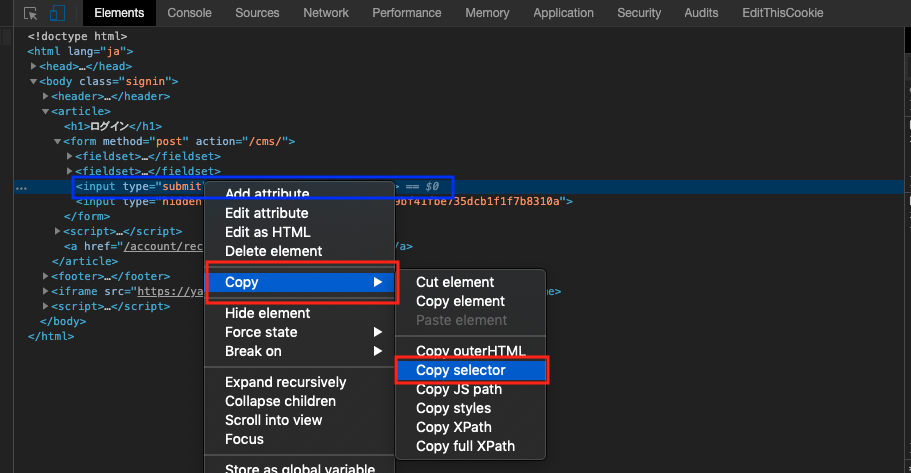Activate the inspect element picker icon
The image size is (911, 473).
pyautogui.click(x=30, y=13)
